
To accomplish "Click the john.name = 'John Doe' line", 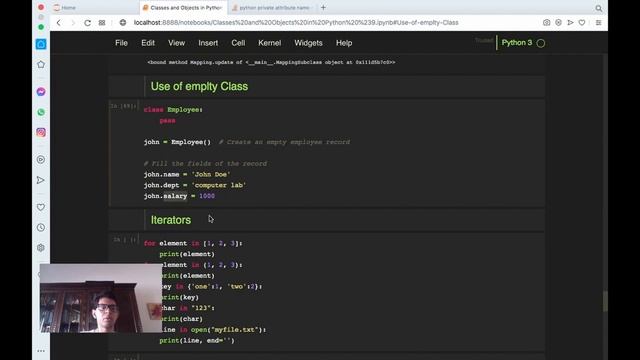I will click(187, 174).
